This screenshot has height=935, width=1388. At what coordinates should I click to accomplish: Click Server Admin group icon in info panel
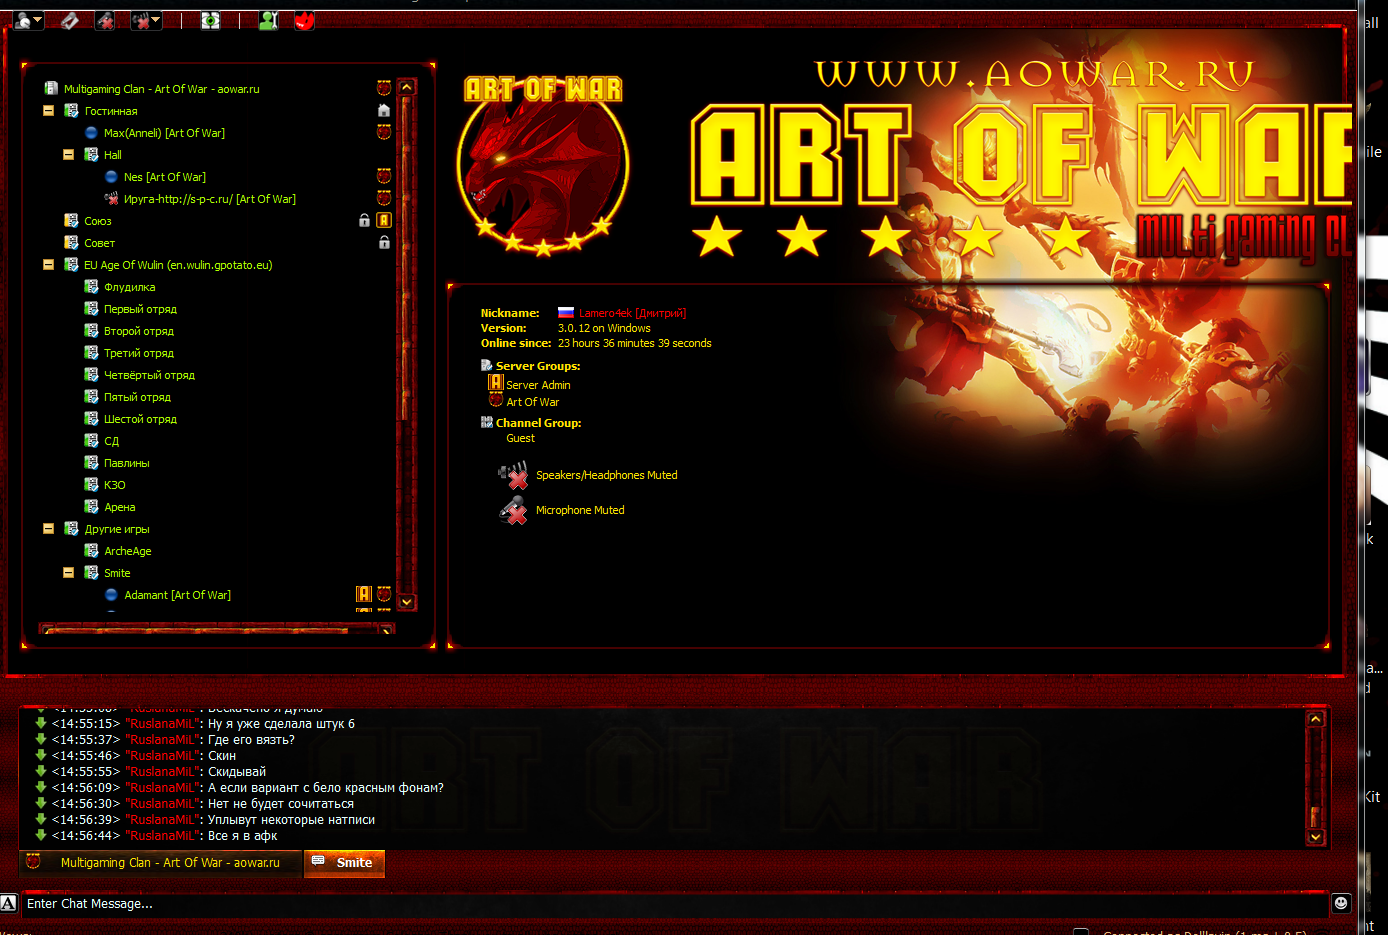pos(495,382)
